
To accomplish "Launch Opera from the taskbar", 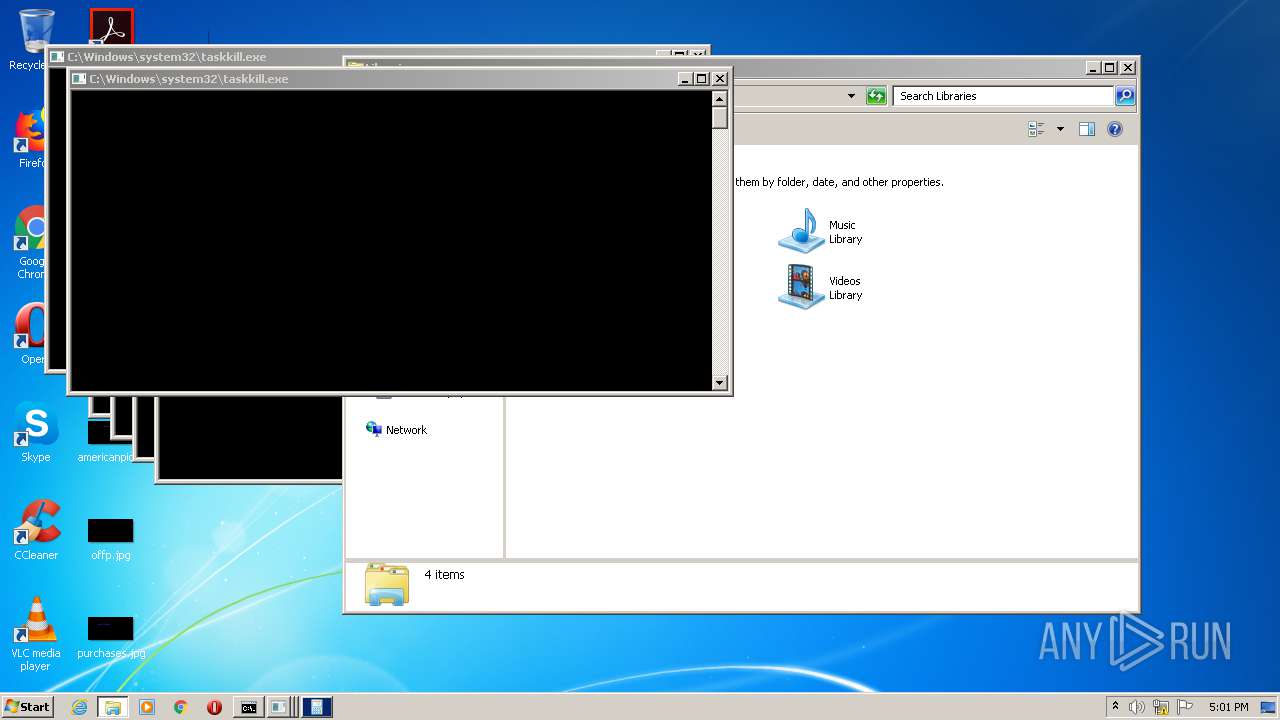I will (x=214, y=707).
